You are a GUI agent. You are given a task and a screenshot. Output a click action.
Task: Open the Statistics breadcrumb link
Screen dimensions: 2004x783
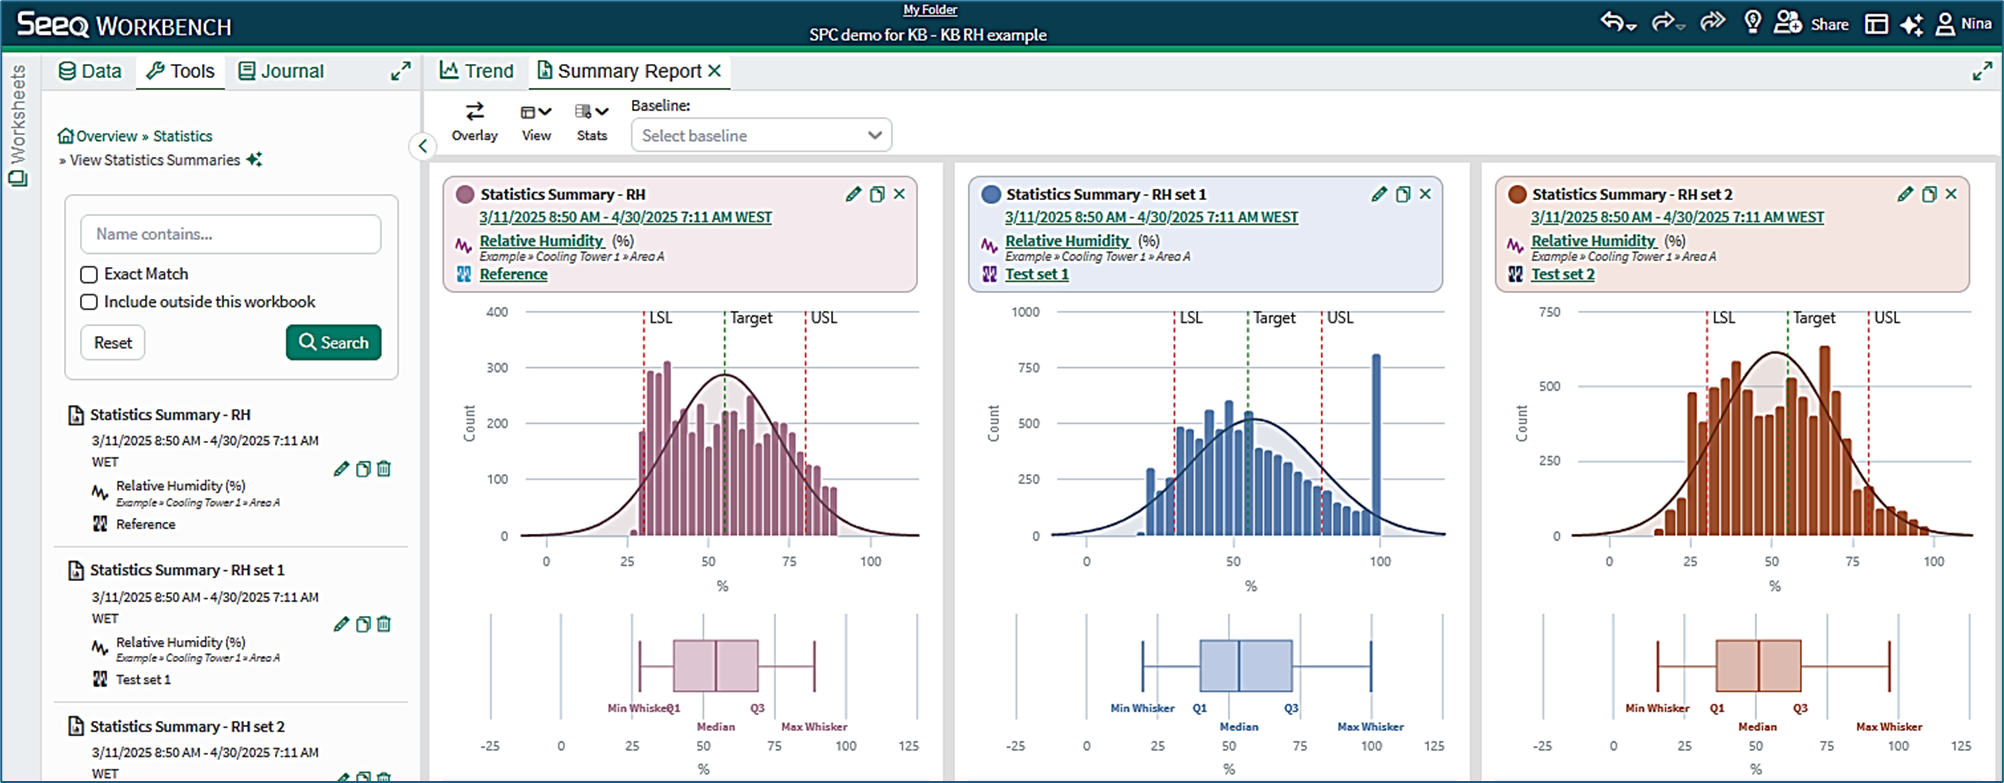click(182, 136)
